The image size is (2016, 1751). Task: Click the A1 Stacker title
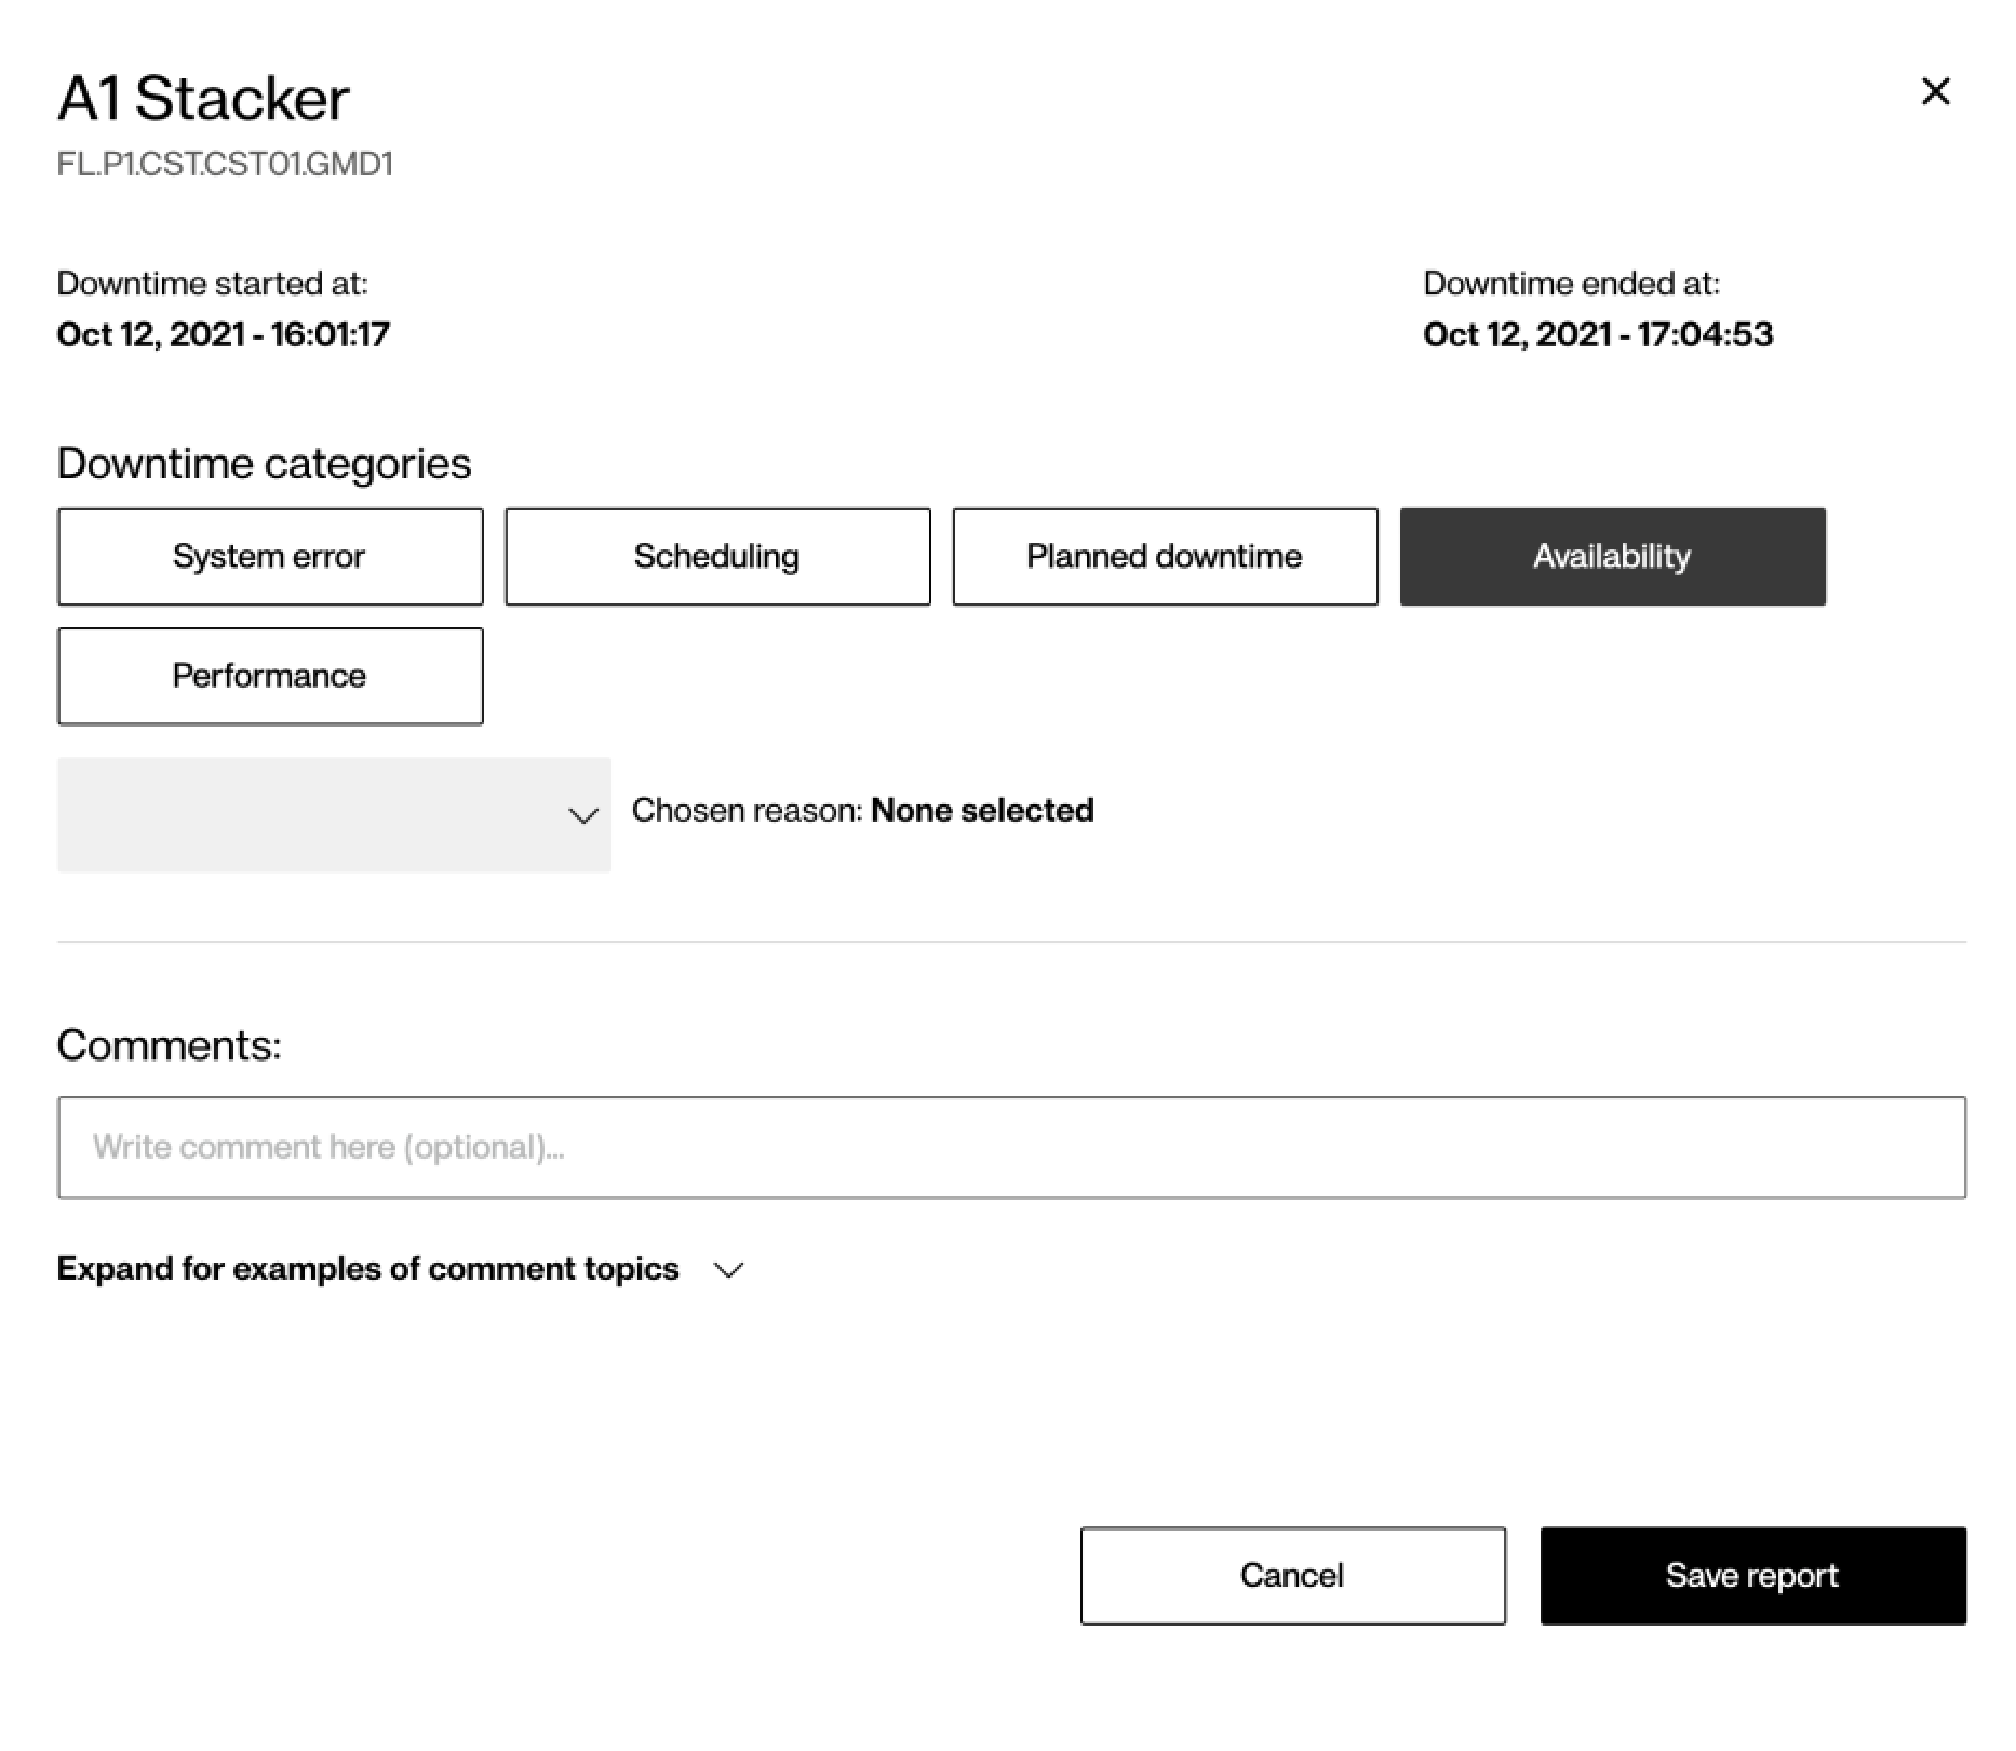(203, 99)
